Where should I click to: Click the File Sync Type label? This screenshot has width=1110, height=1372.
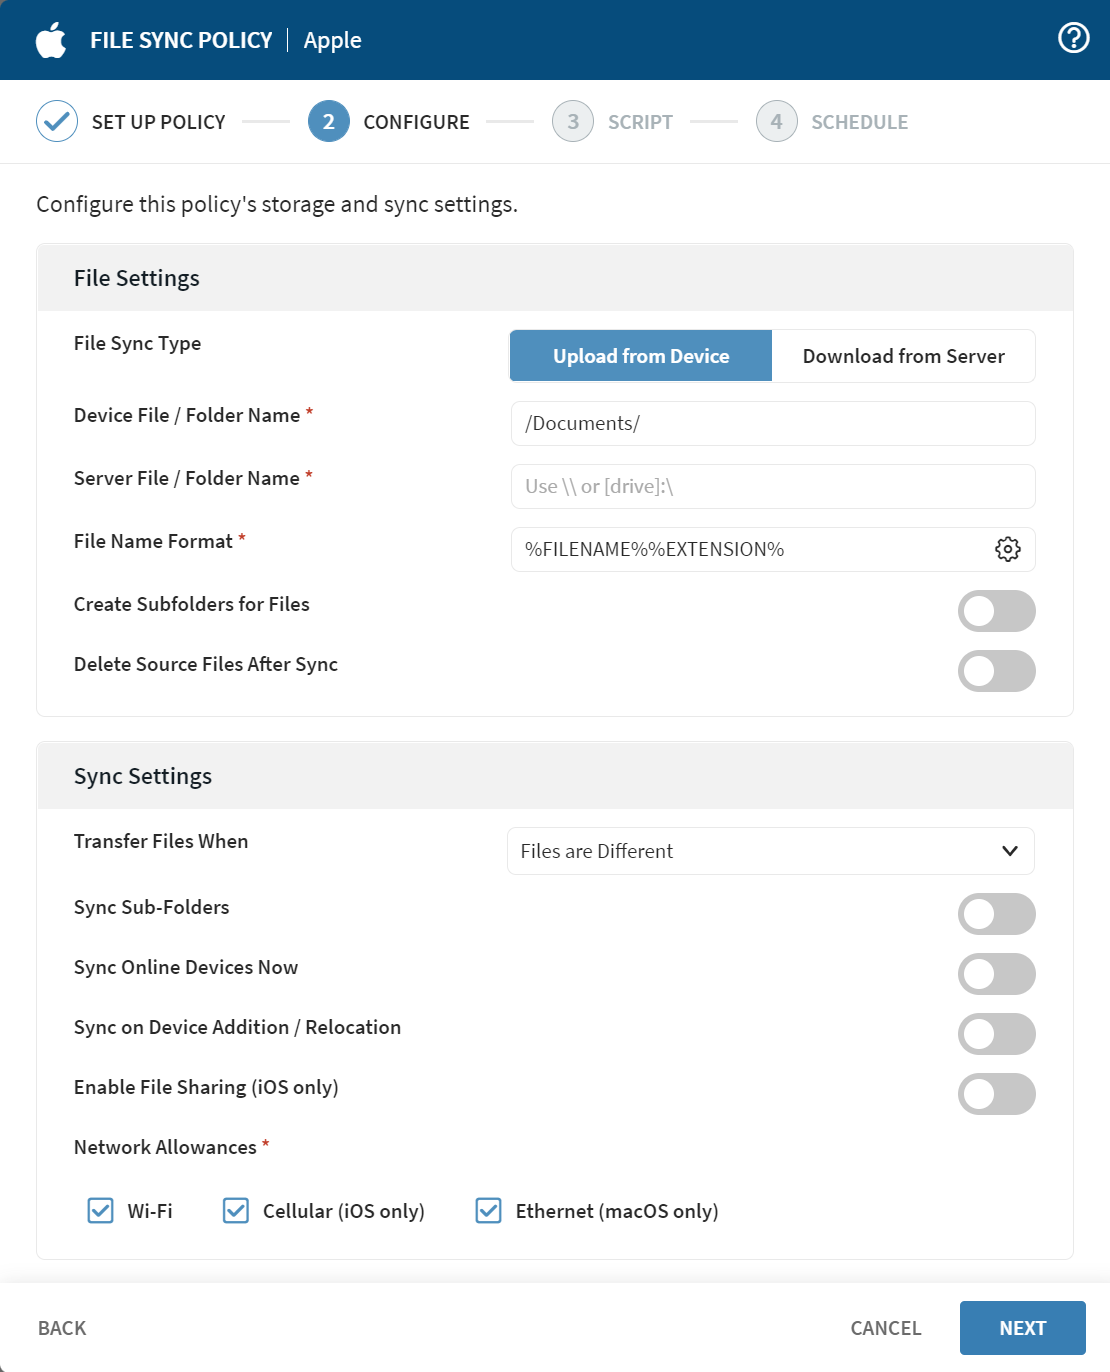pos(137,343)
